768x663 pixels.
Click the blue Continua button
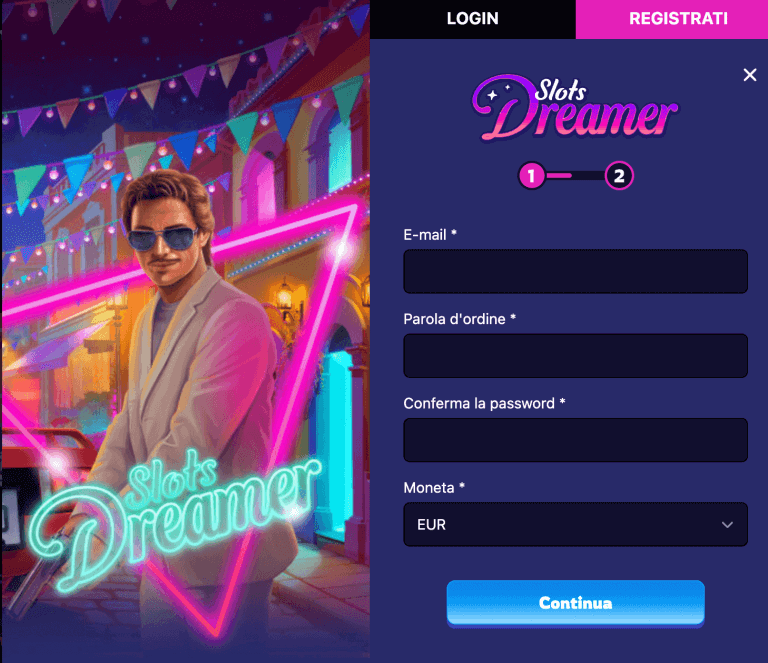tap(576, 603)
